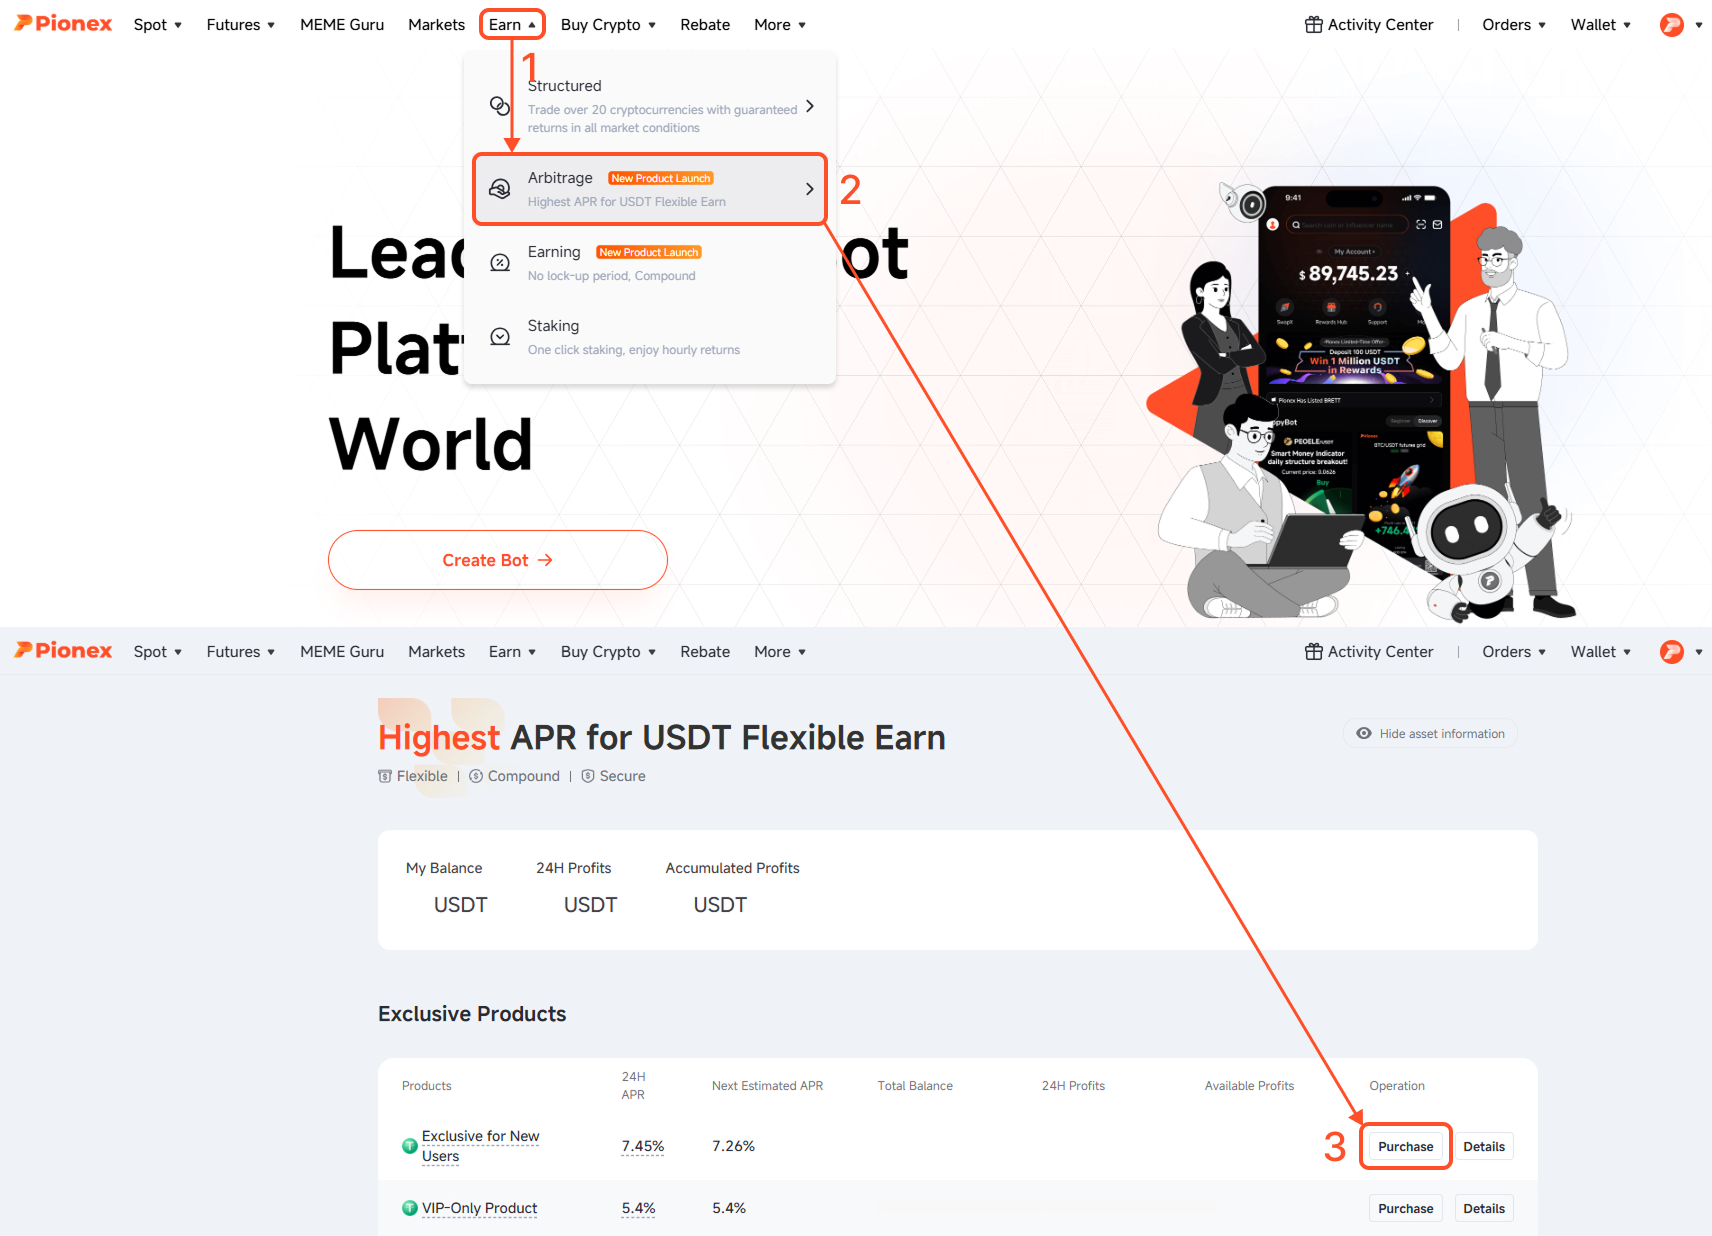This screenshot has height=1236, width=1712.
Task: Purchase the VIP-Only Product
Action: click(1405, 1208)
